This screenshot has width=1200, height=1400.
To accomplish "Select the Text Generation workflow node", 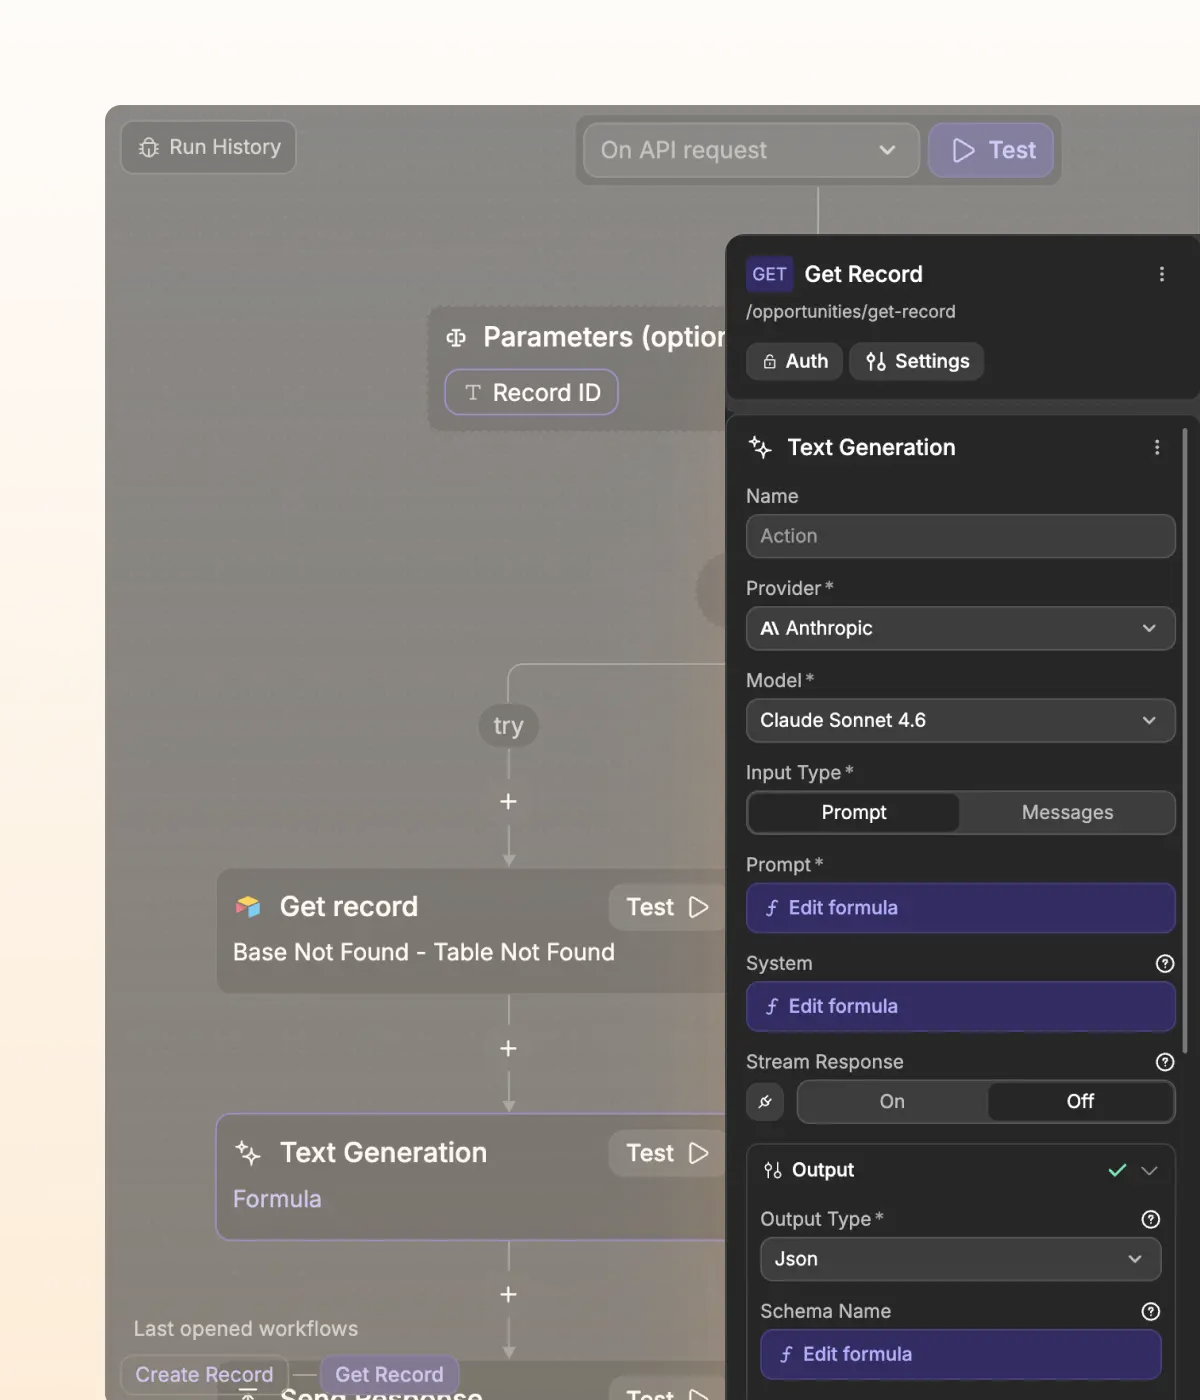I will tap(472, 1177).
